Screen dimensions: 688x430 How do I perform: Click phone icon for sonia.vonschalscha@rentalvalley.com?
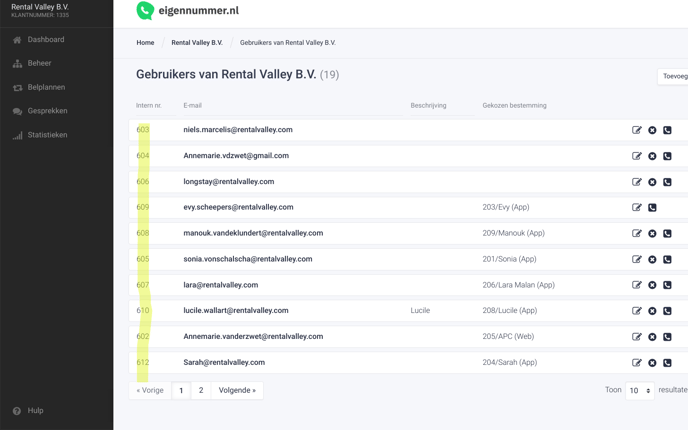667,259
